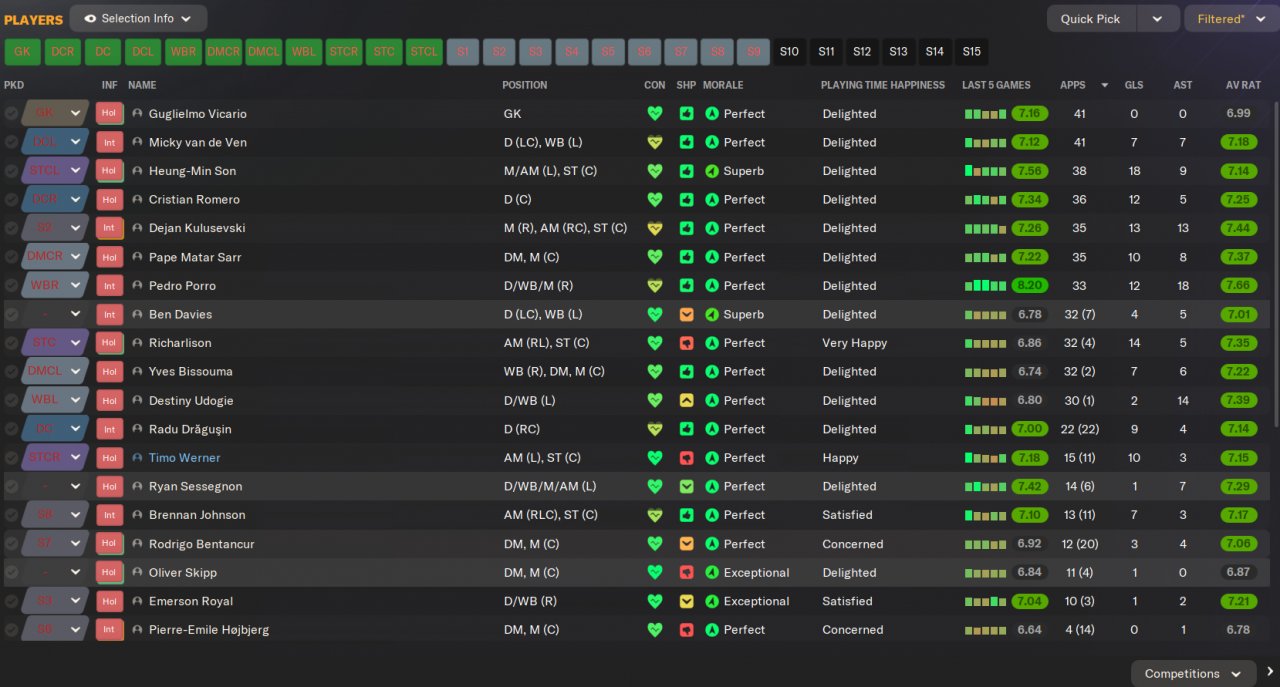Select the S10 substitute slot tab
The width and height of the screenshot is (1280, 687).
coord(789,52)
